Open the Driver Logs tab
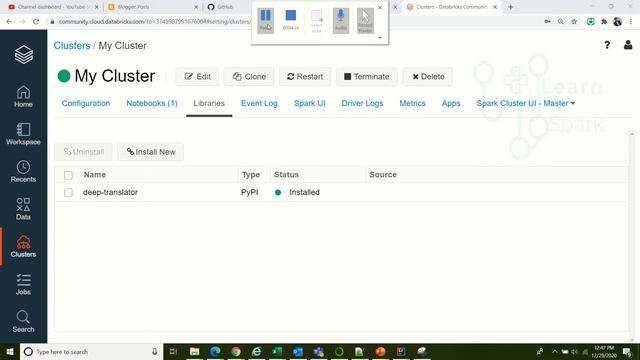 click(x=362, y=103)
